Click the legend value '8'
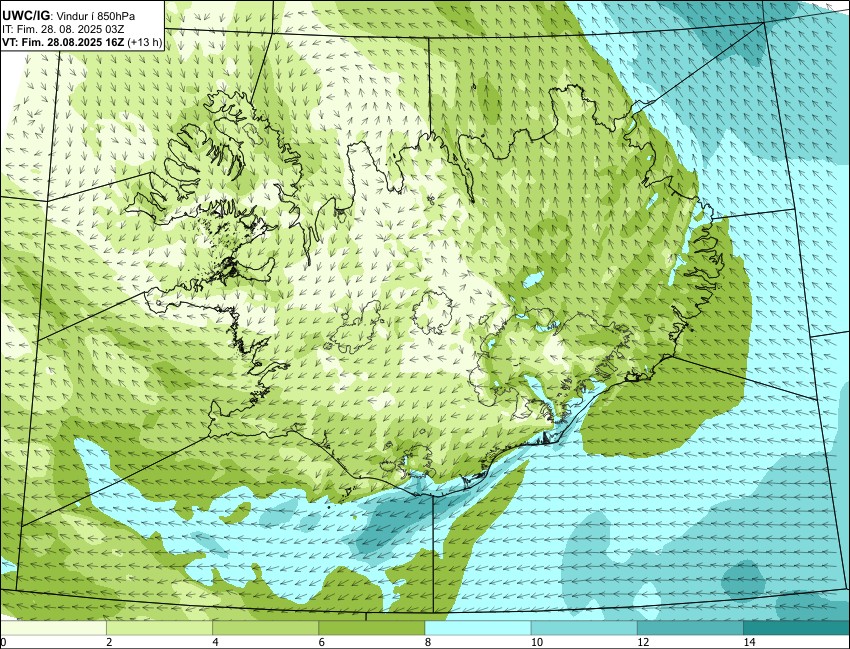The height and width of the screenshot is (649, 850). 428,642
